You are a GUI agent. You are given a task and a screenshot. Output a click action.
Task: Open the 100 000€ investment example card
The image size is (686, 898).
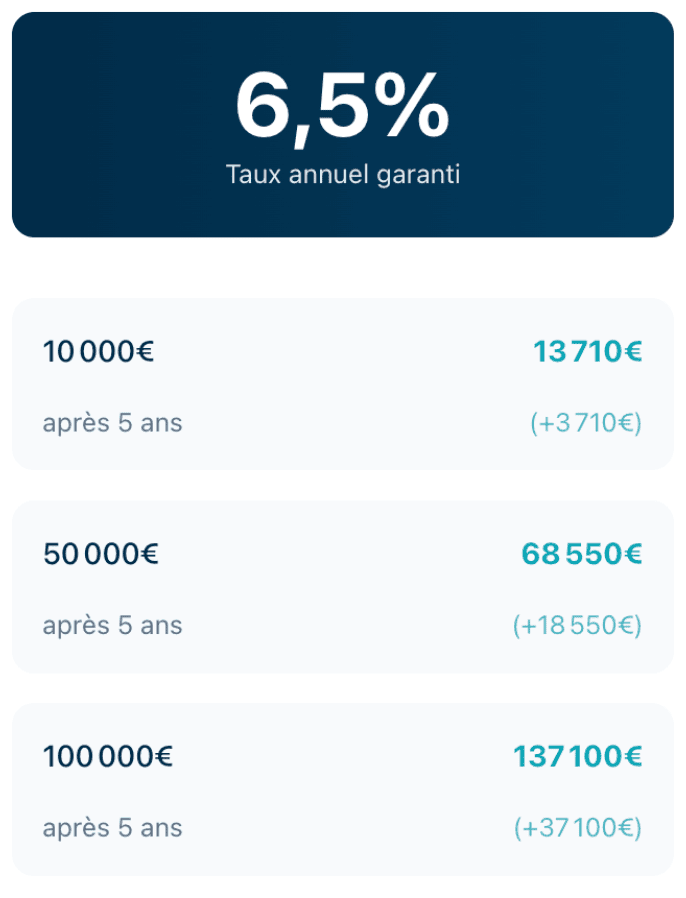[x=343, y=790]
